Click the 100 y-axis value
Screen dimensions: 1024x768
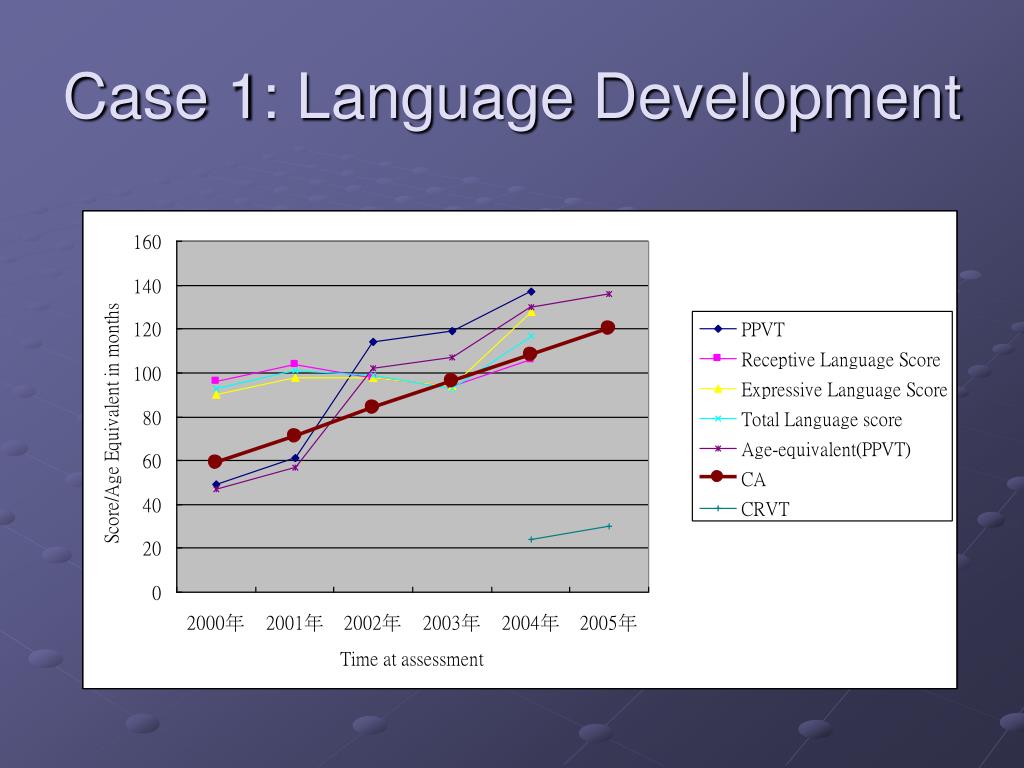(147, 374)
